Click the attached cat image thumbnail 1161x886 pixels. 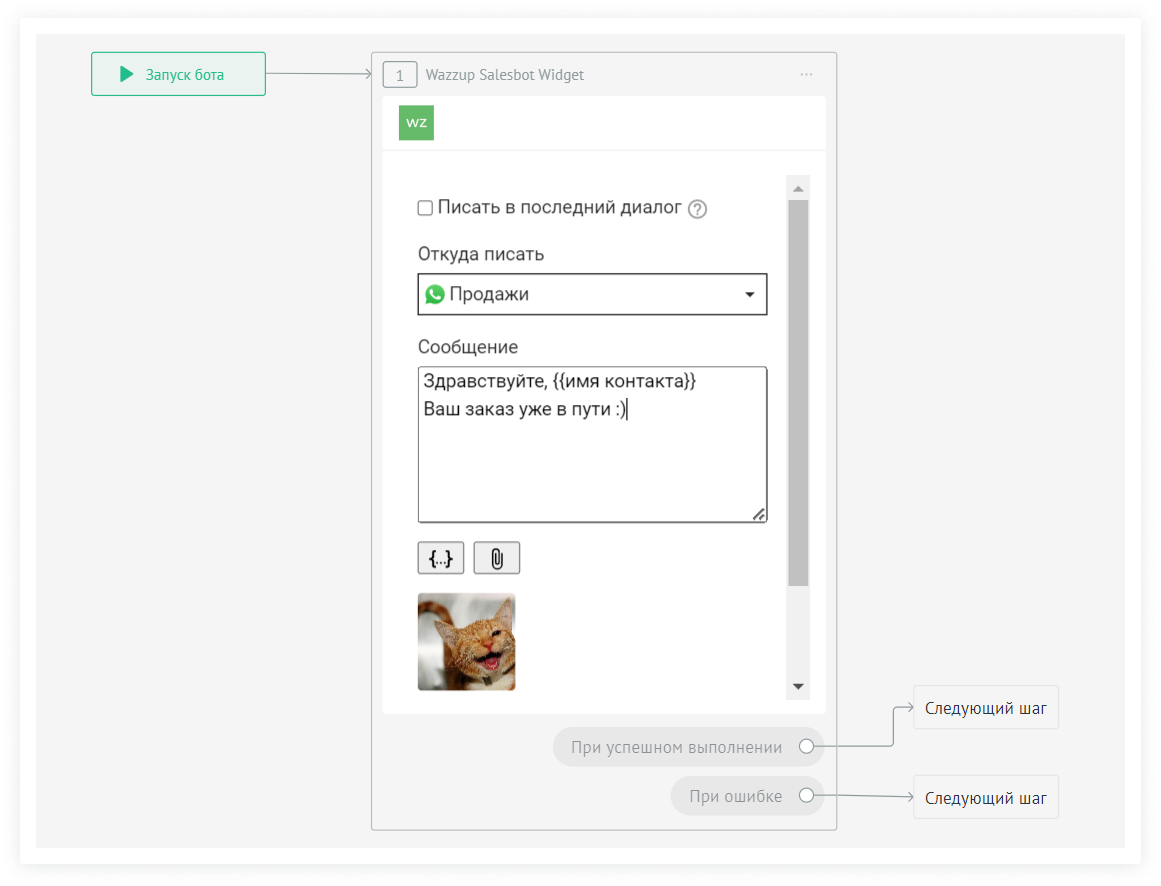466,642
